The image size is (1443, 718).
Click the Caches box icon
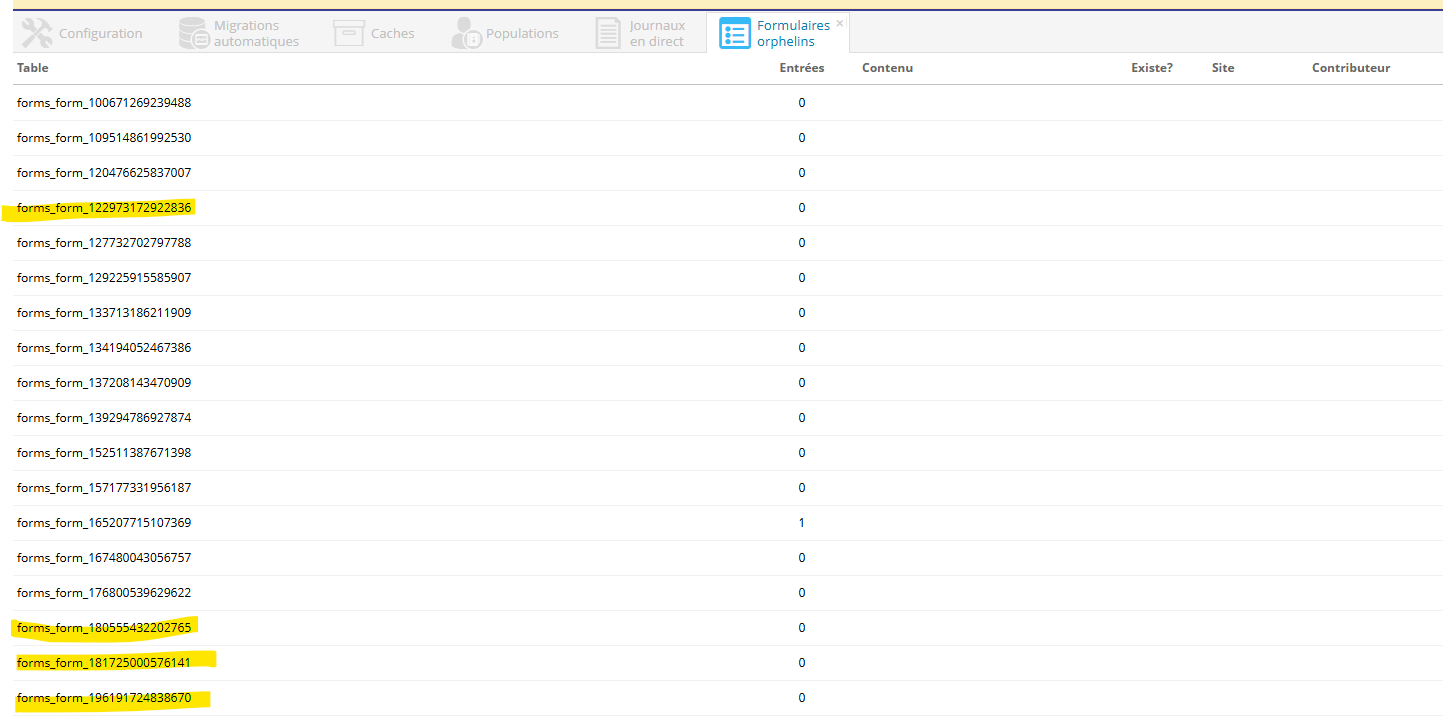349,33
